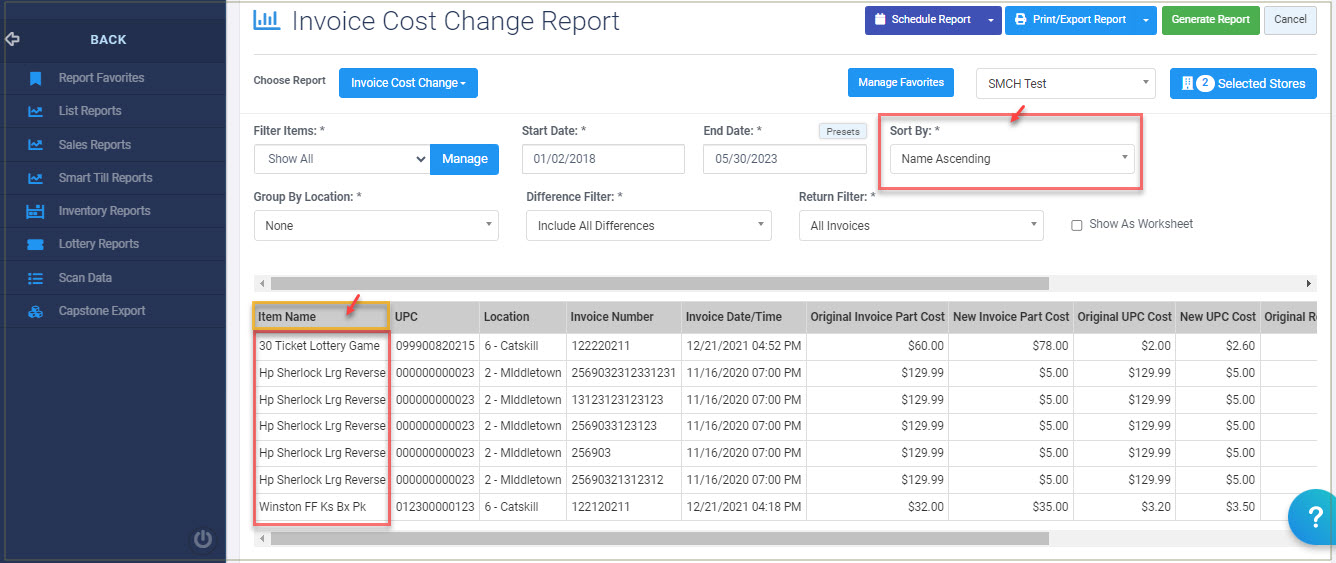This screenshot has height=563, width=1336.
Task: Click the UPC column header
Action: coord(435,317)
